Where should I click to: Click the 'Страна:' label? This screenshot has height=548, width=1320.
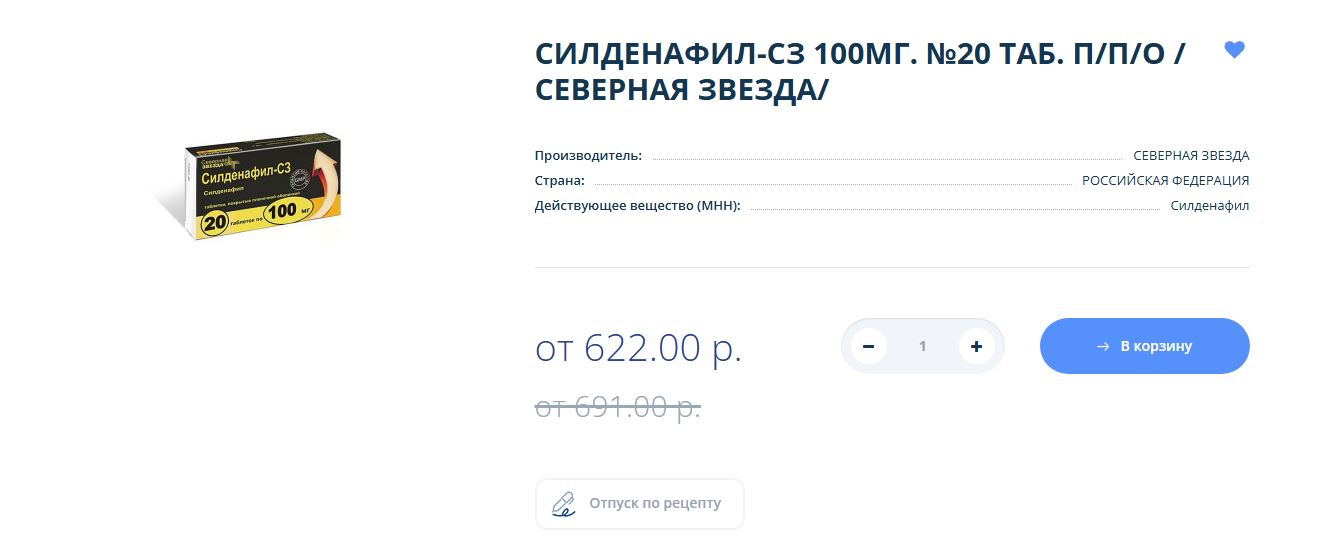pyautogui.click(x=559, y=181)
